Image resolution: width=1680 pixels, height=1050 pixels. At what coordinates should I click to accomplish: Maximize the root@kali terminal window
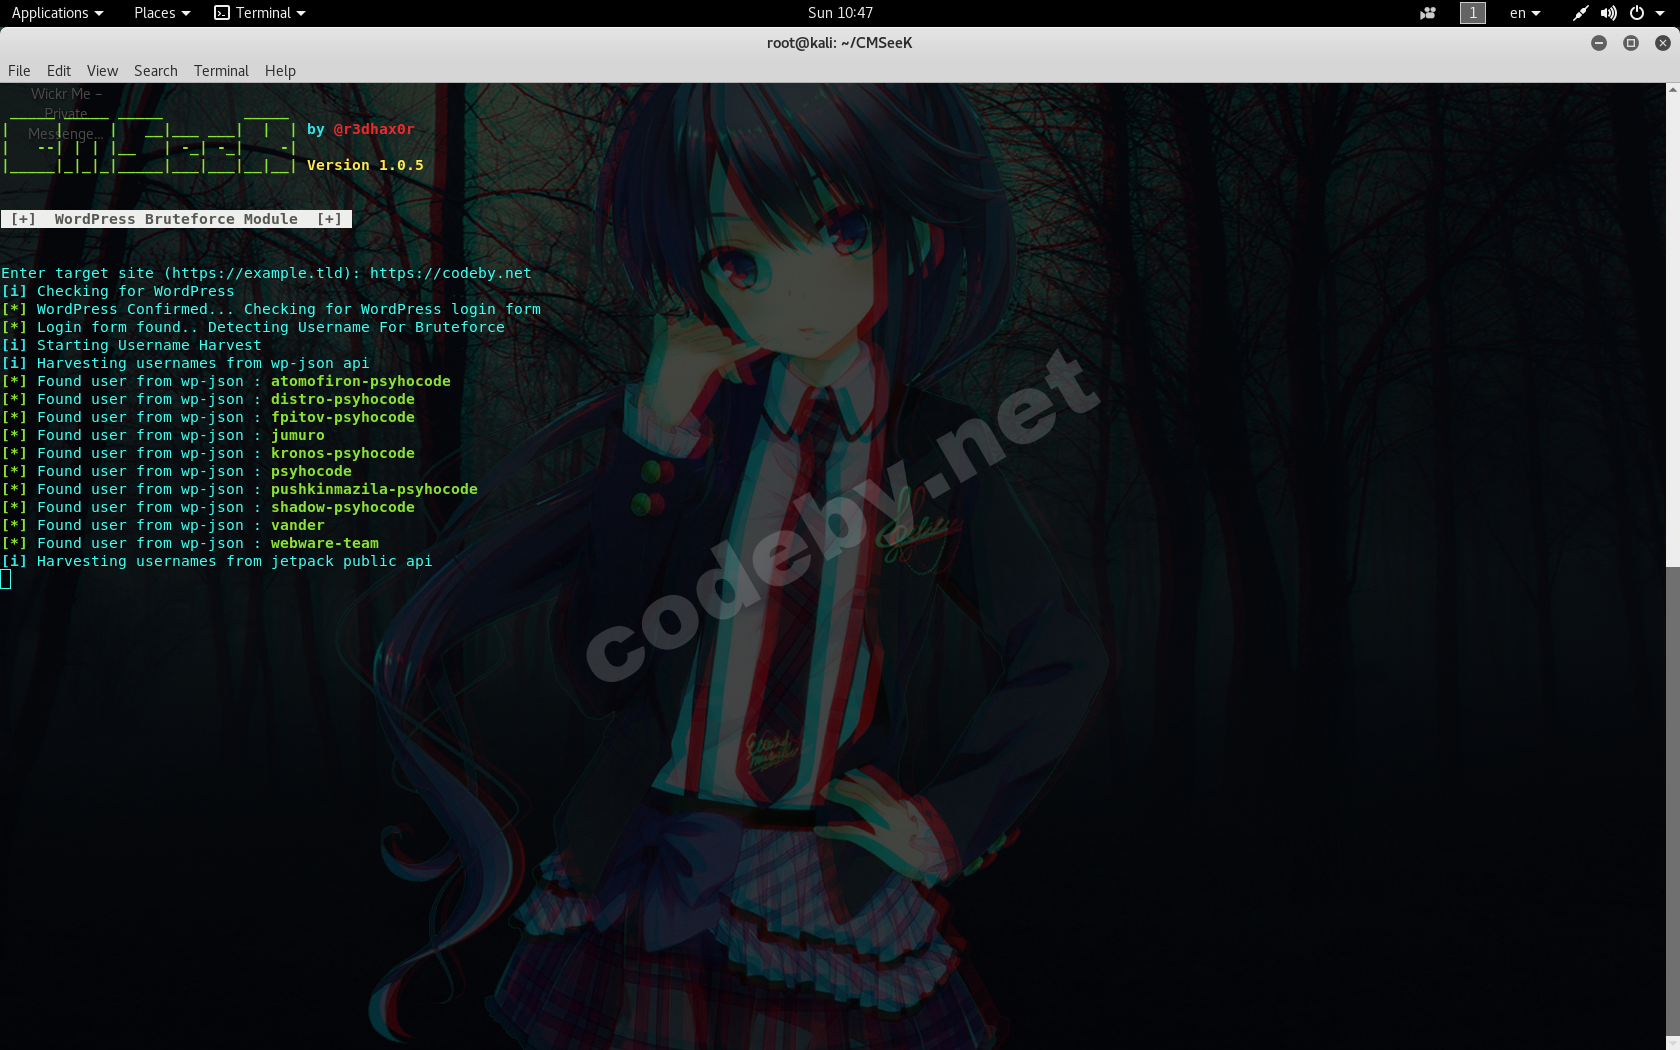pos(1631,43)
